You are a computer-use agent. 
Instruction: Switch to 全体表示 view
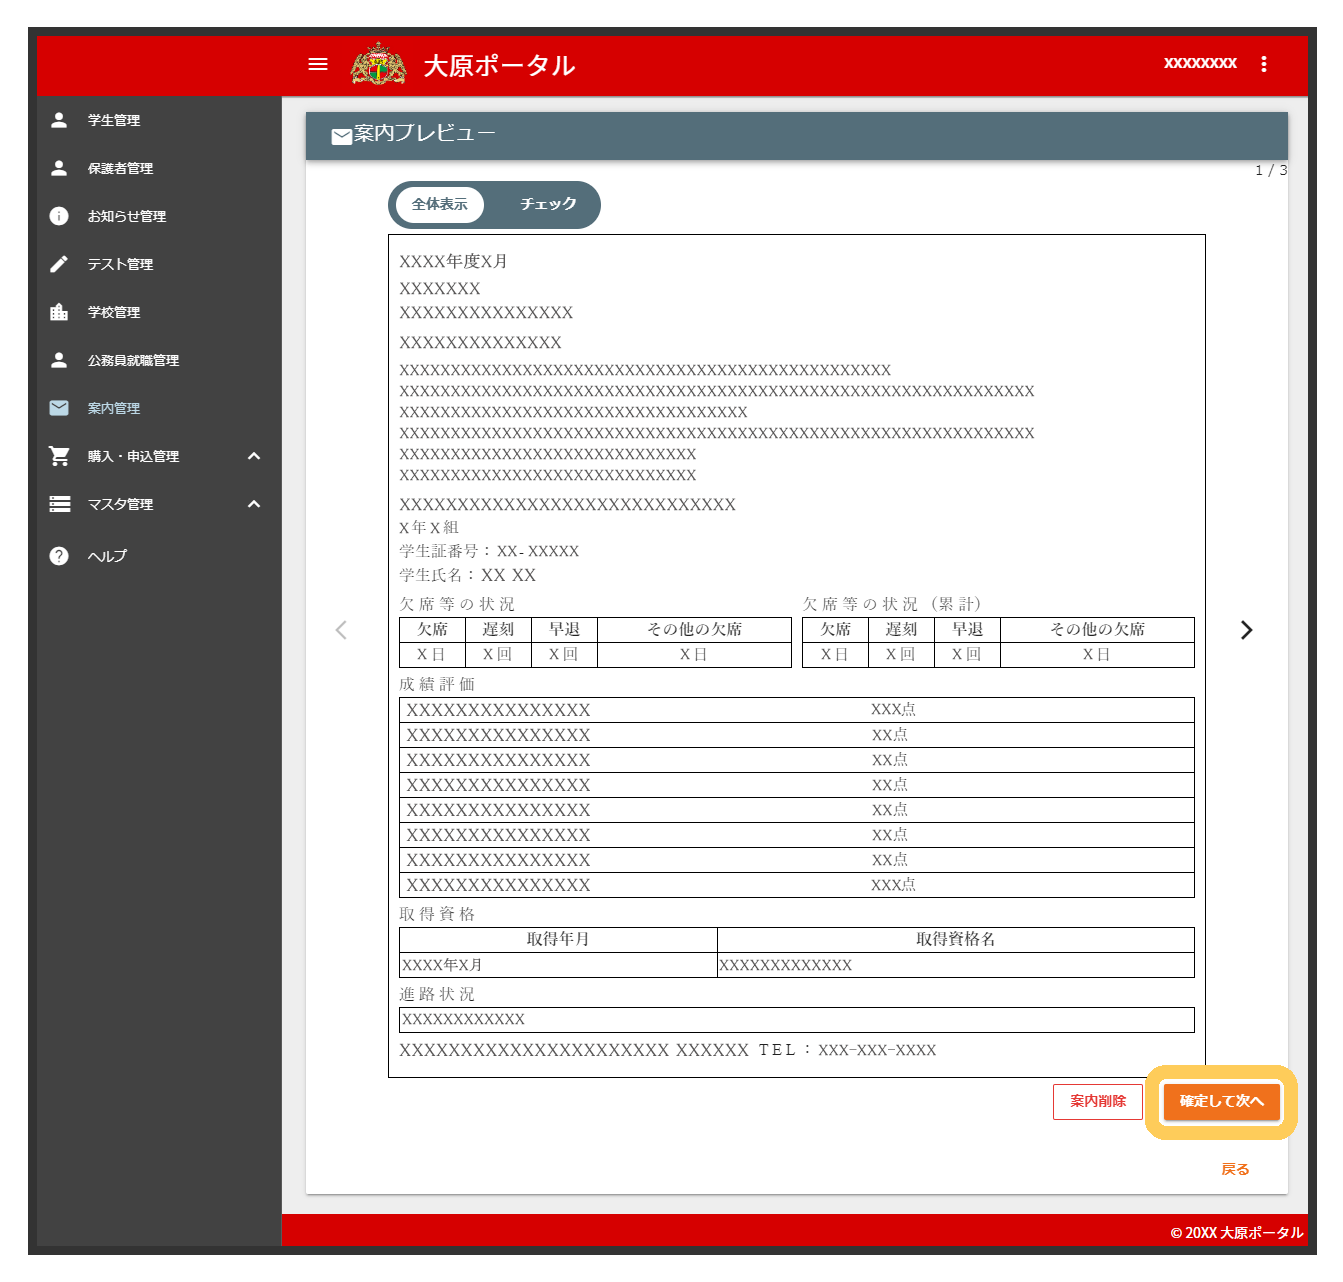pyautogui.click(x=440, y=204)
